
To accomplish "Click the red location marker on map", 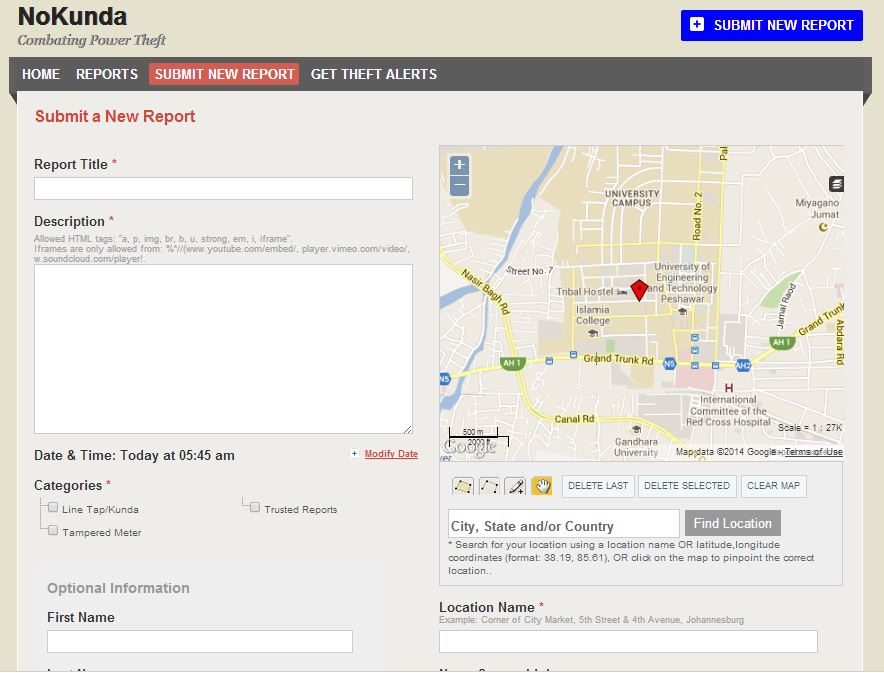I will tap(639, 290).
